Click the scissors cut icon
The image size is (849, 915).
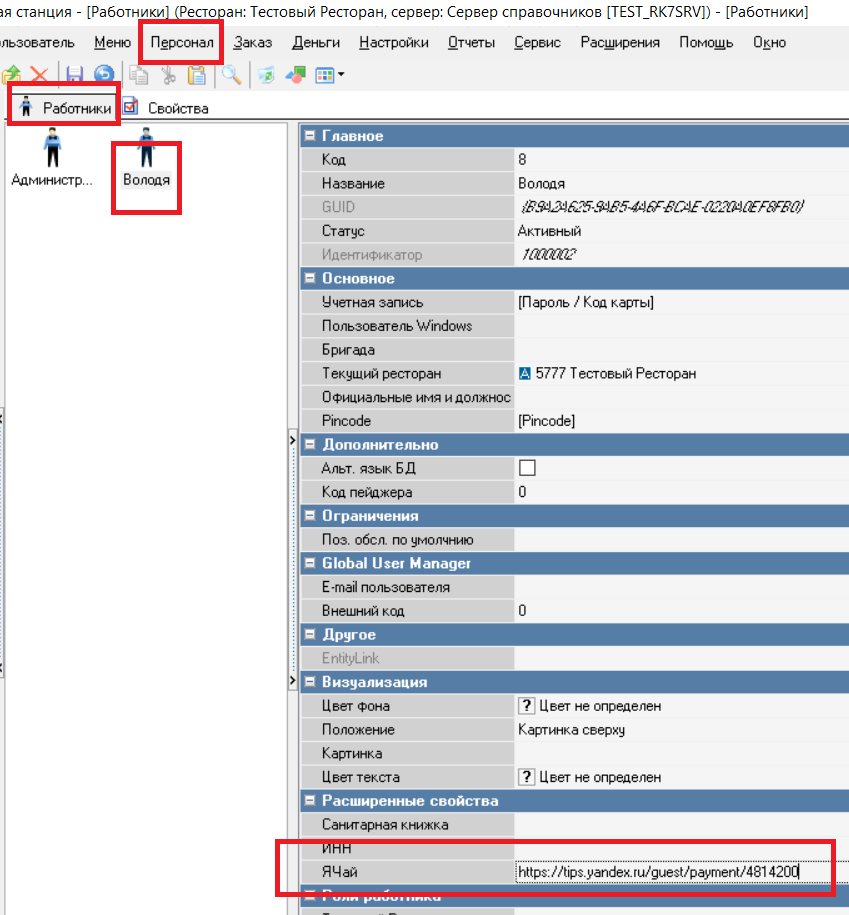tap(168, 75)
